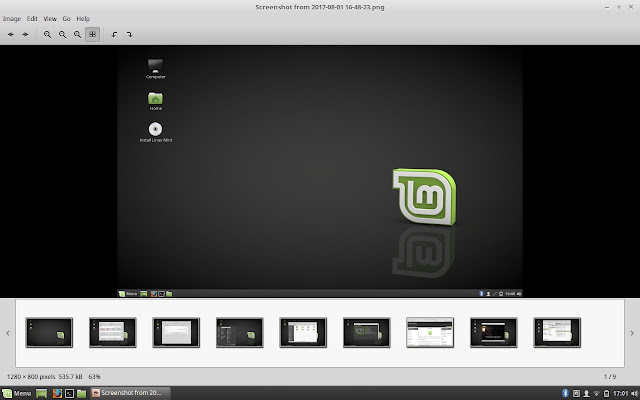The width and height of the screenshot is (640, 400).
Task: Select the ninth thumbnail in gallery strip
Action: pyautogui.click(x=557, y=333)
